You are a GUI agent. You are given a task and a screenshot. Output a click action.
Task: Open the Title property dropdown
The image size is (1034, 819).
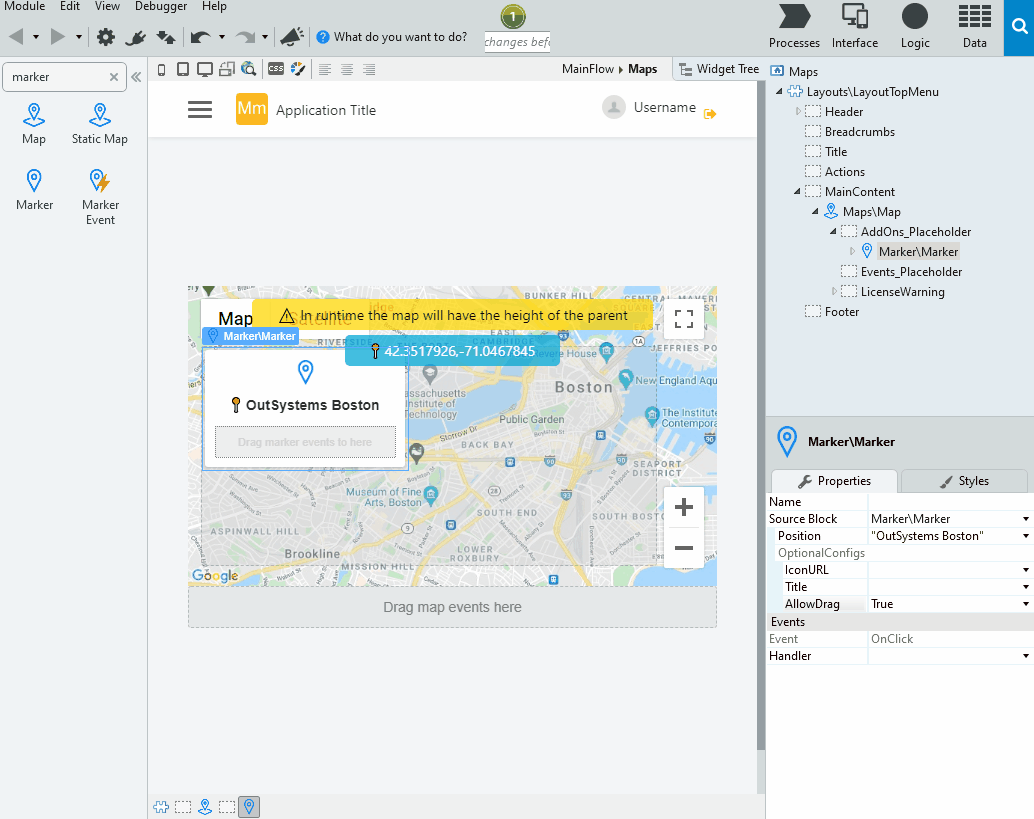click(x=1025, y=587)
